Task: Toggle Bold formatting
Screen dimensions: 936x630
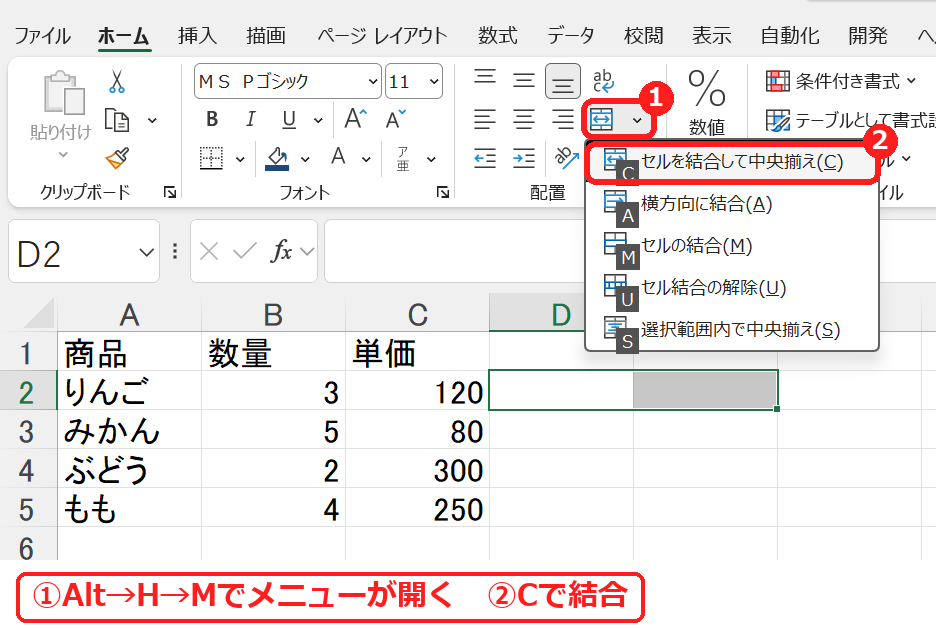Action: point(212,119)
